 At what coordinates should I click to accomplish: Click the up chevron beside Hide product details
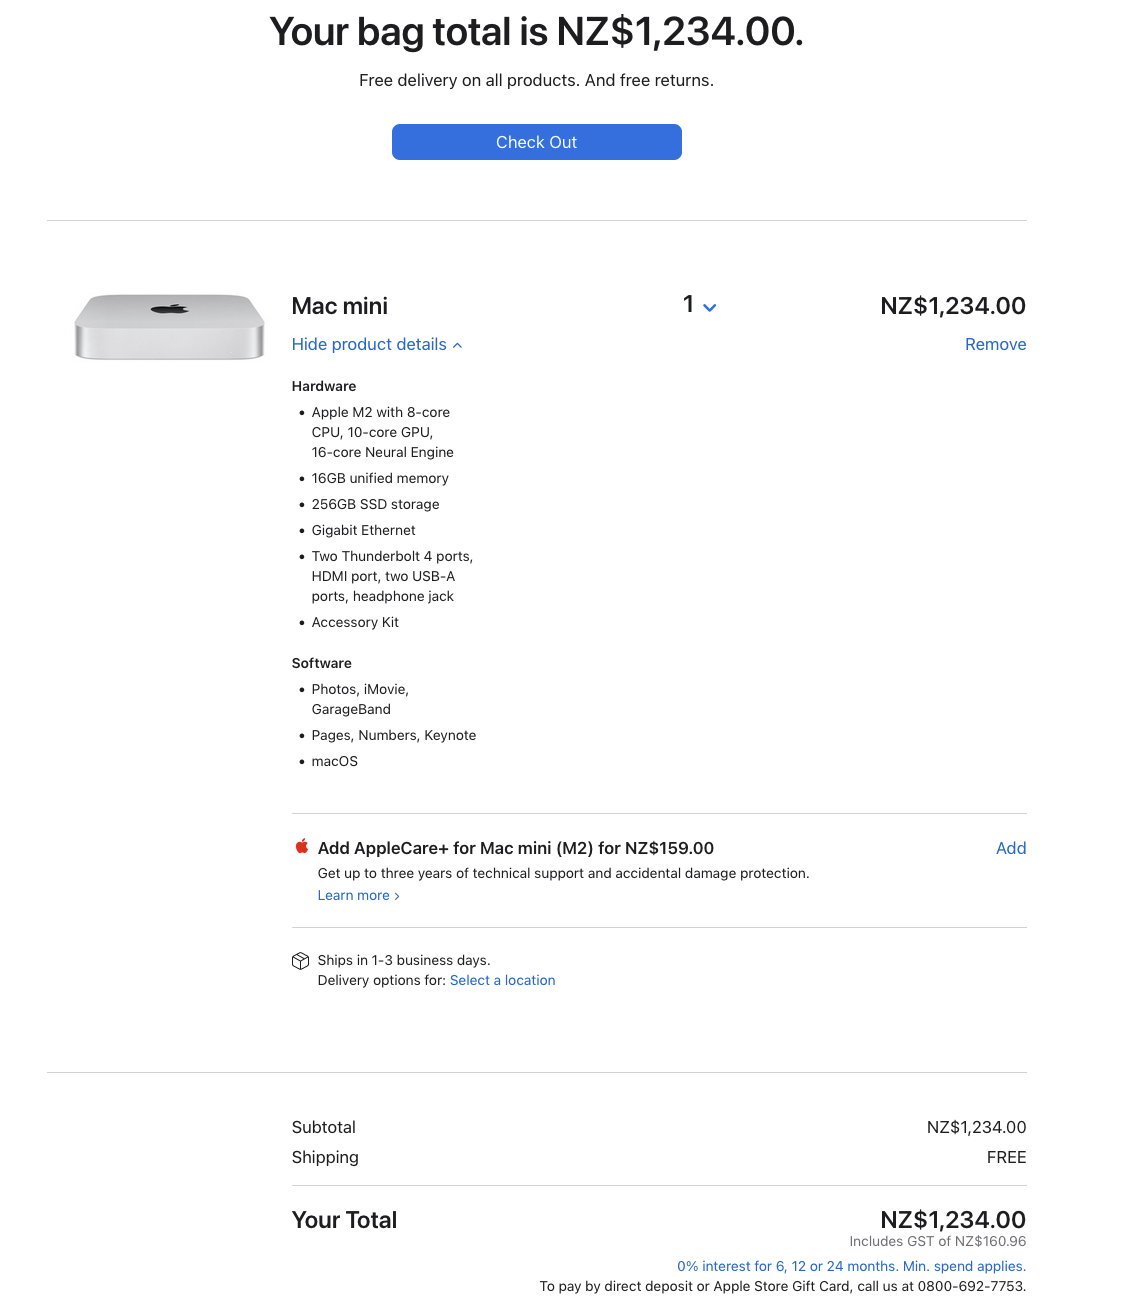(458, 345)
